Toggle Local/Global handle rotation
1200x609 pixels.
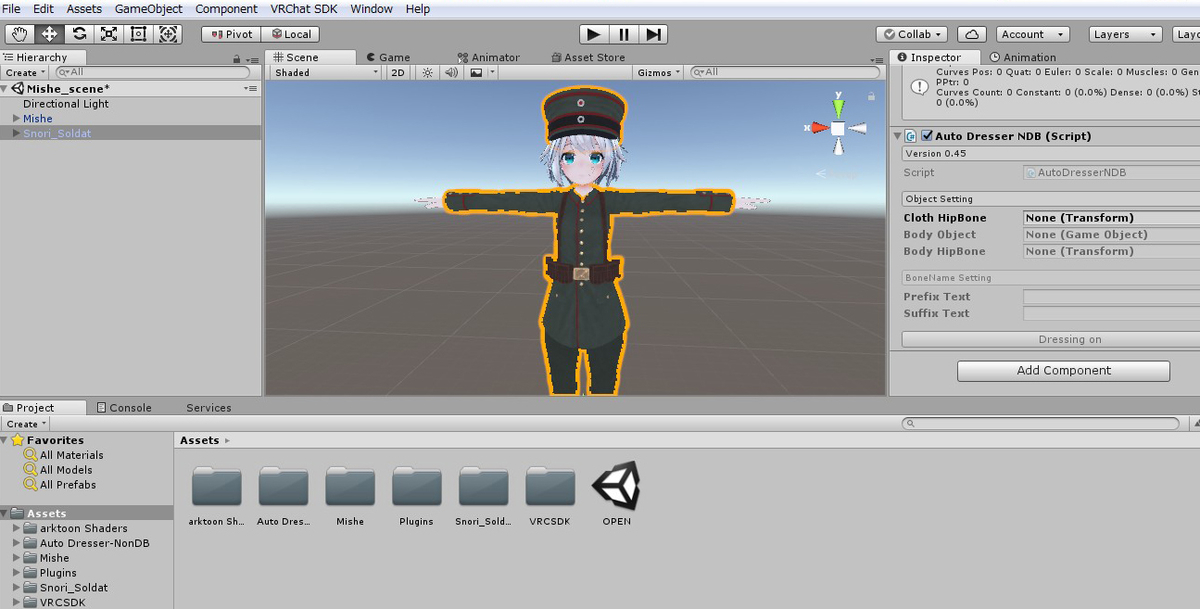[x=290, y=34]
